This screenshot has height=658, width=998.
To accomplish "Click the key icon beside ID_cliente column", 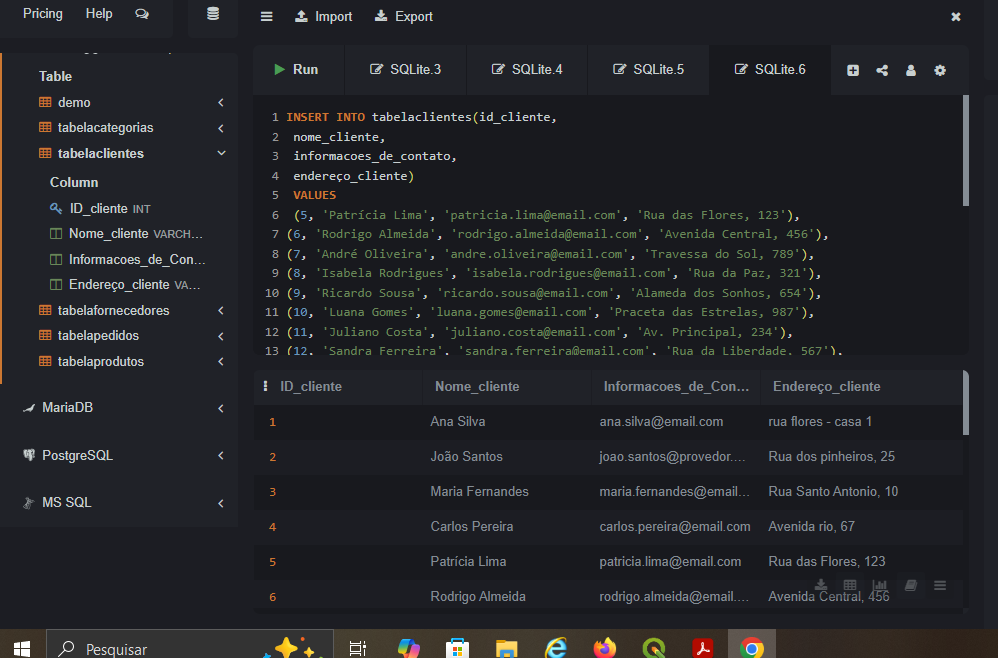I will [x=56, y=208].
